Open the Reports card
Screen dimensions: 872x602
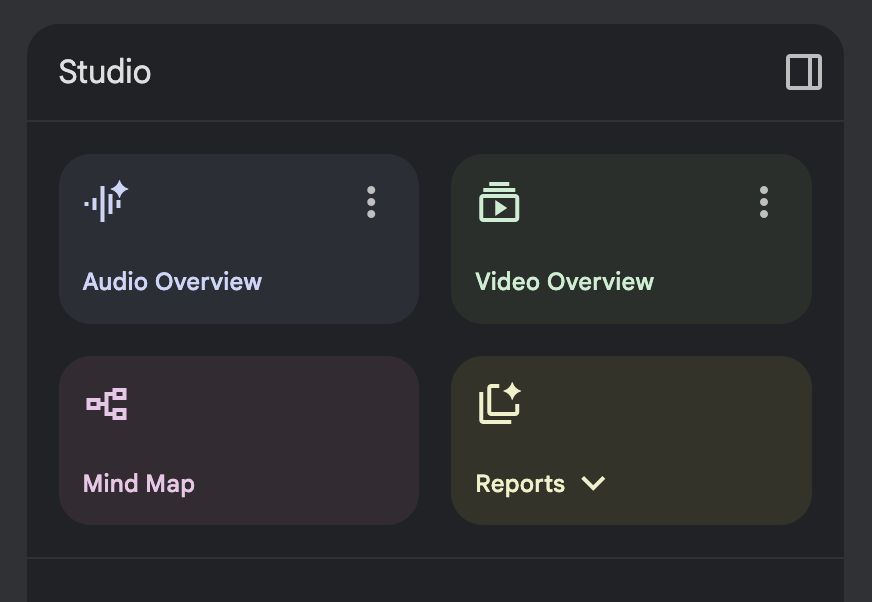[x=631, y=440]
